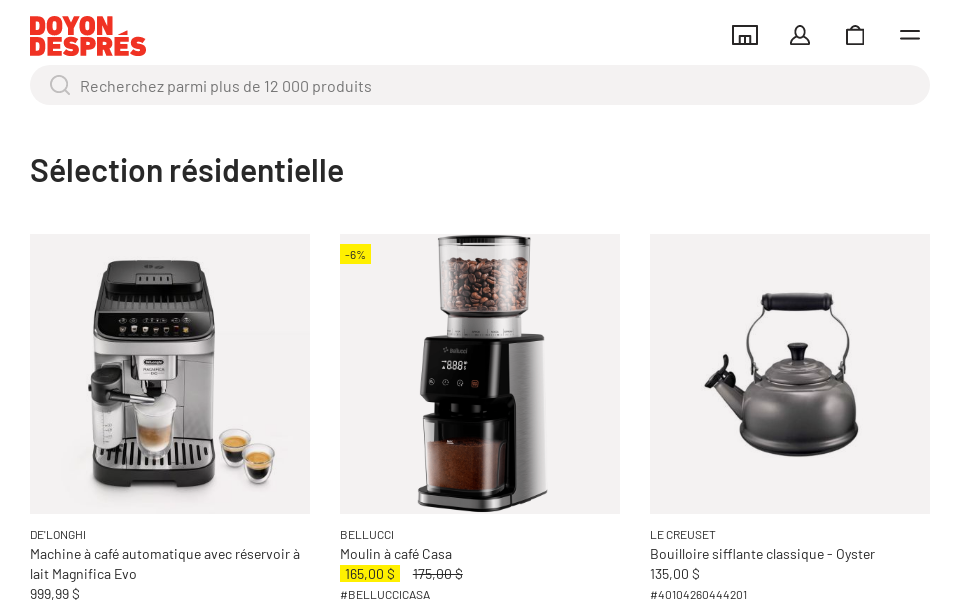Image resolution: width=960 pixels, height=600 pixels.
Task: Open the De'Longhi coffee machine image
Action: point(170,374)
